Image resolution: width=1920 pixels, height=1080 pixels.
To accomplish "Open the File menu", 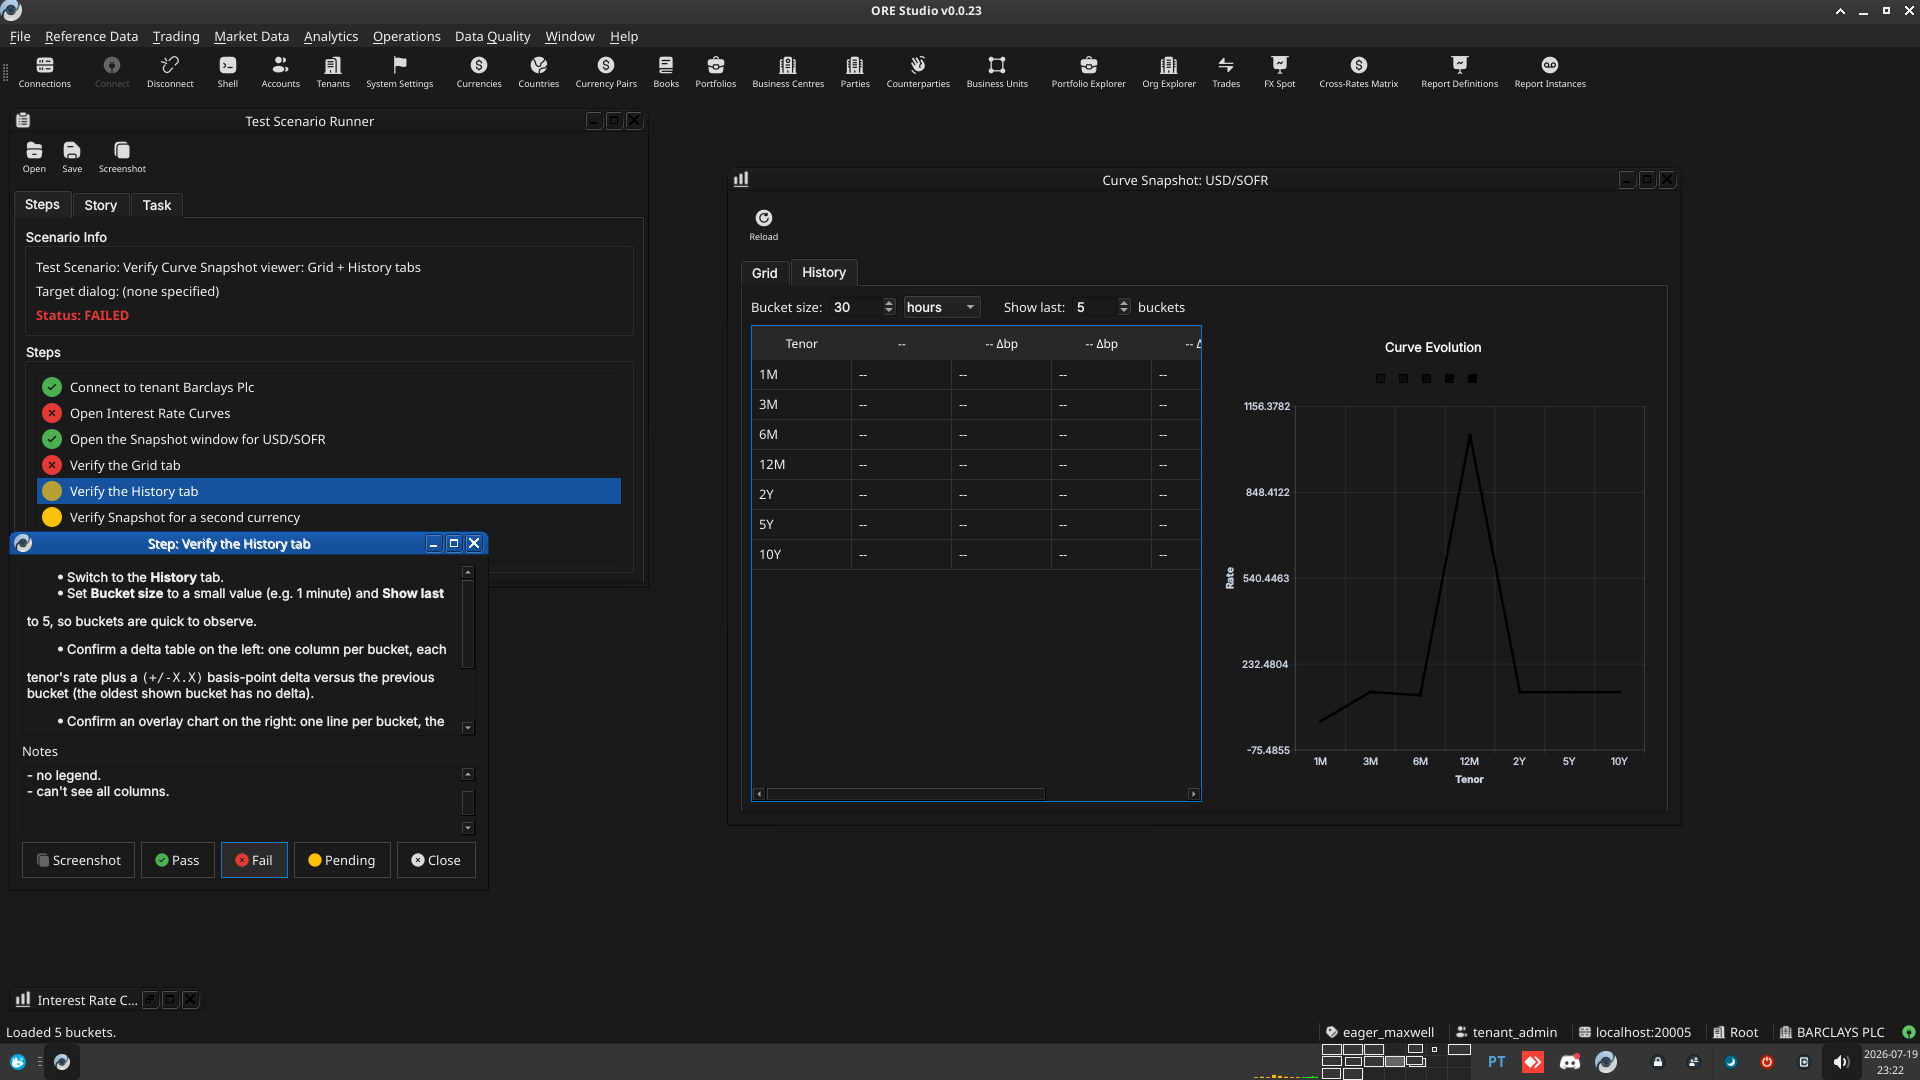I will 20,36.
